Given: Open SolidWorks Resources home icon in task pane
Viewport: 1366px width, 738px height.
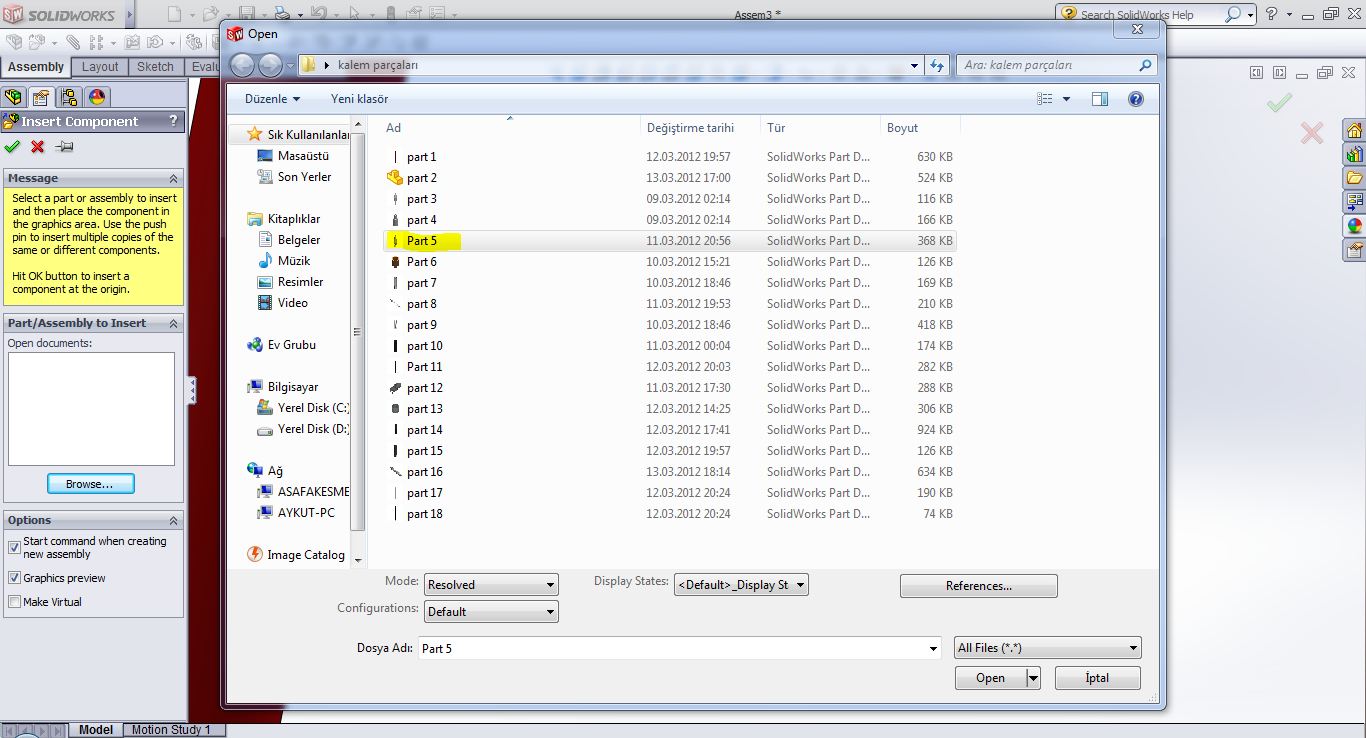Looking at the screenshot, I should tap(1354, 131).
